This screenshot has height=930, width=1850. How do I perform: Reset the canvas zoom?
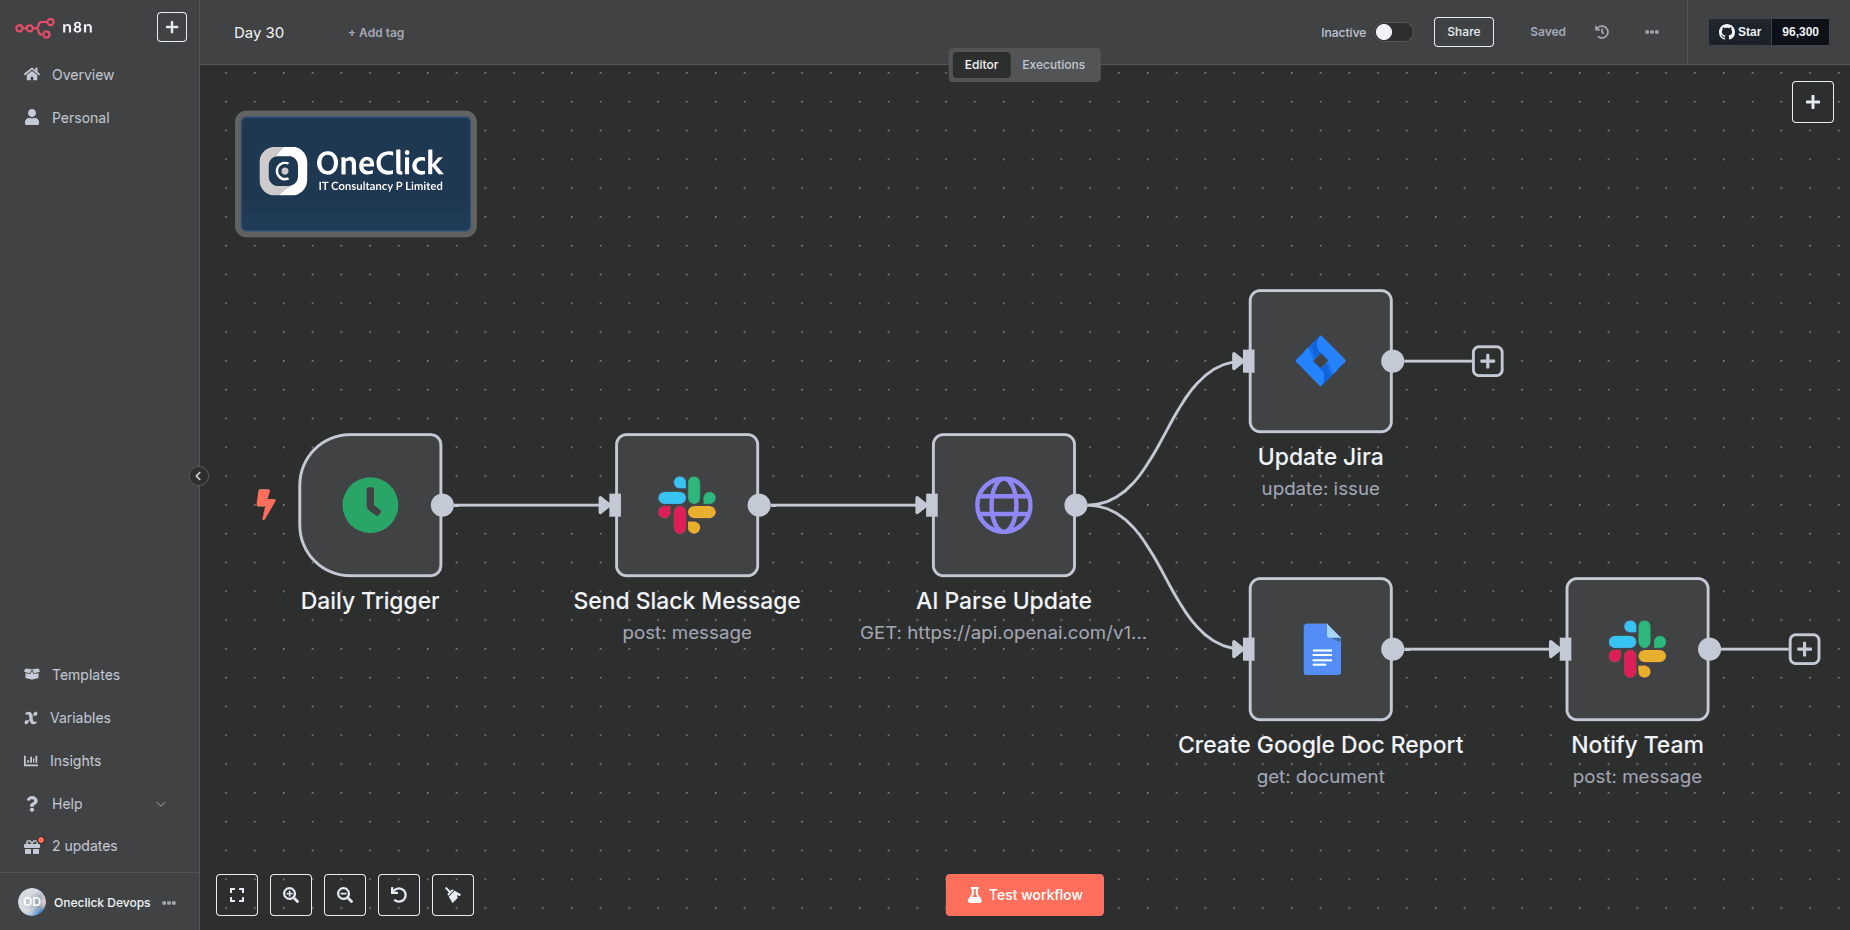(399, 895)
